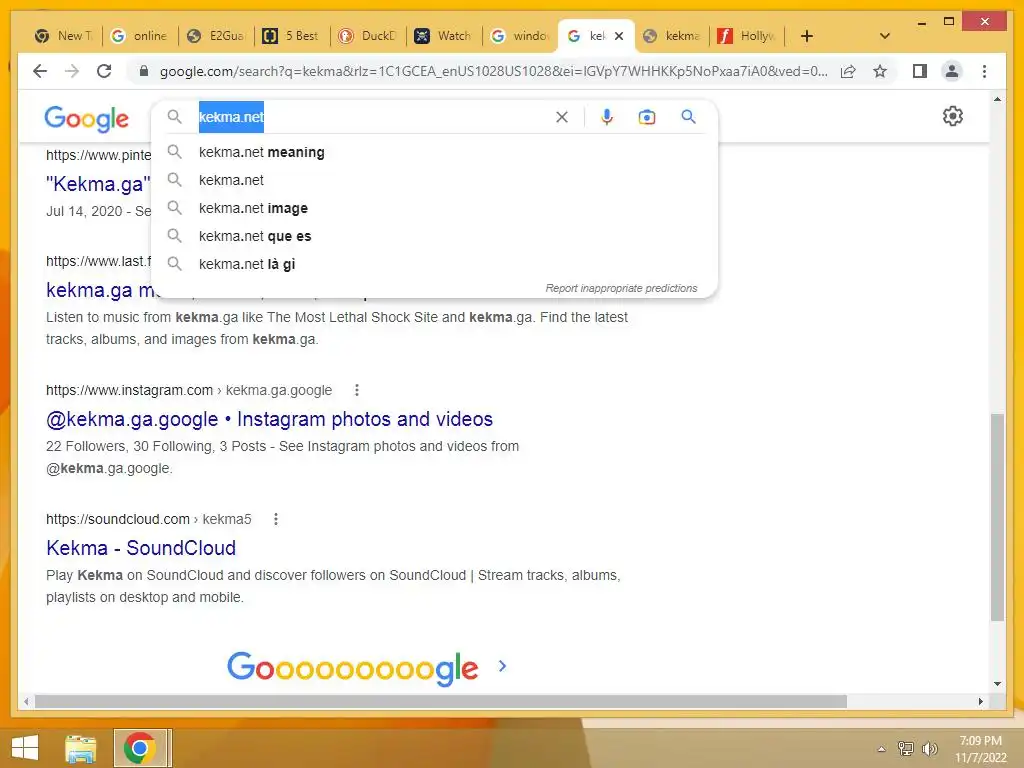The image size is (1024, 768).
Task: Open the tab search dropdown
Action: (885, 36)
